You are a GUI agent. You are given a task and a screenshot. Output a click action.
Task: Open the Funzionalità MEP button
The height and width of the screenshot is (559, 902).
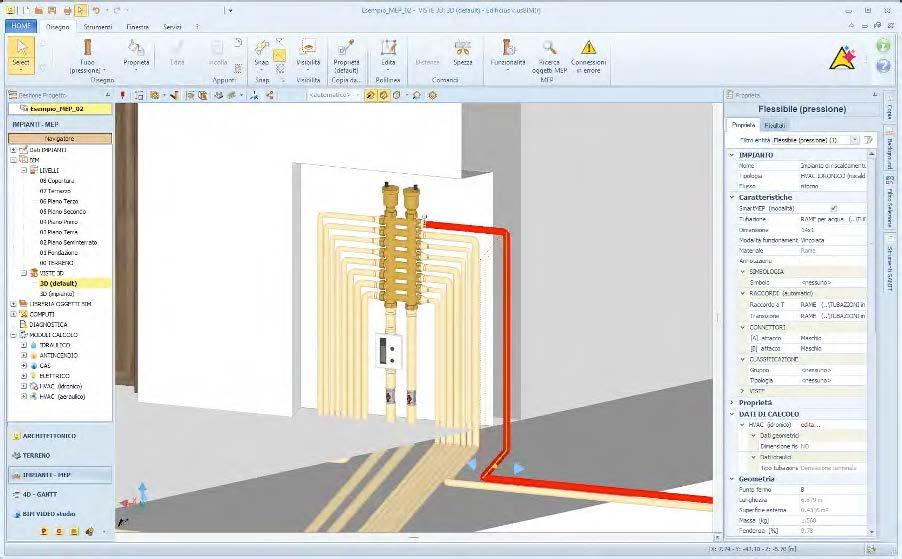pyautogui.click(x=507, y=55)
